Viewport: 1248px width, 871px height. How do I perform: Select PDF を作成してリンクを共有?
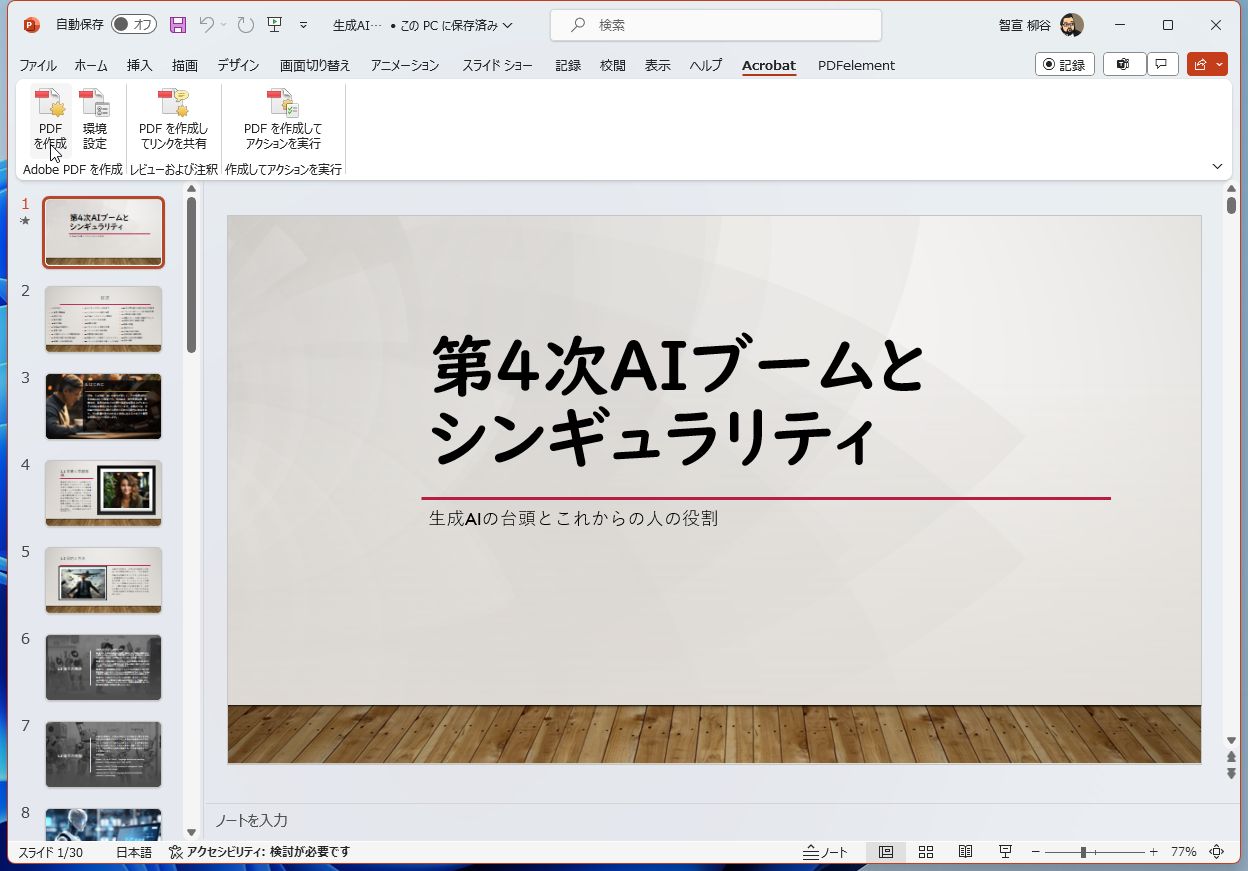click(173, 118)
